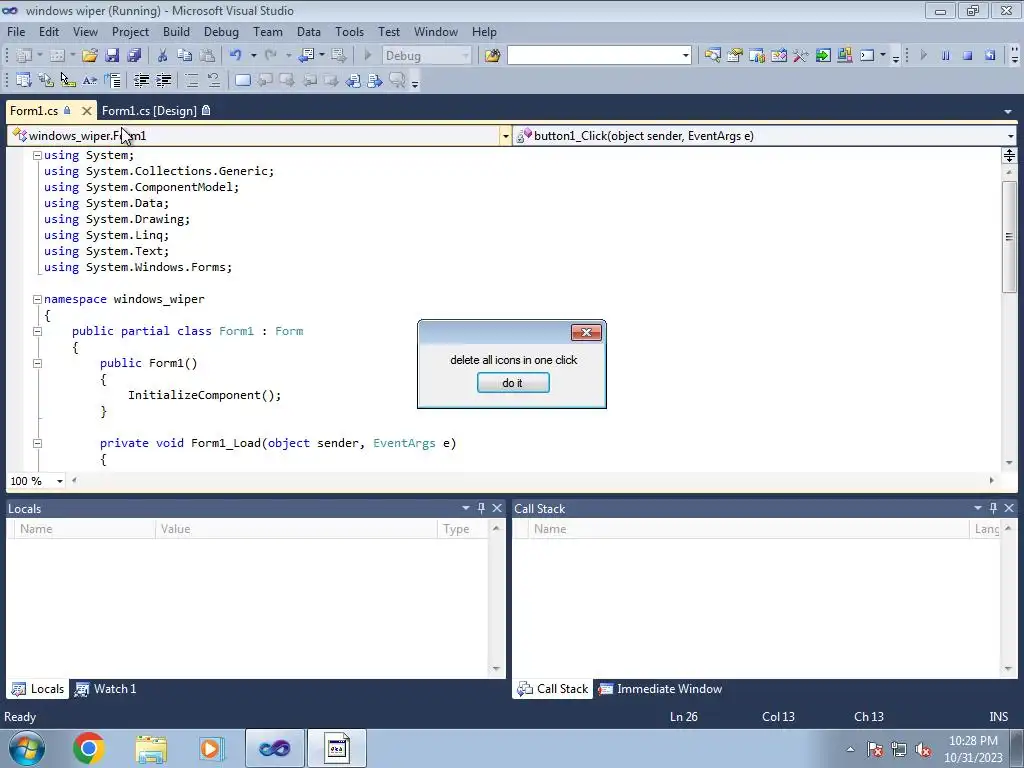Comment out the selected lines icon

(x=191, y=80)
